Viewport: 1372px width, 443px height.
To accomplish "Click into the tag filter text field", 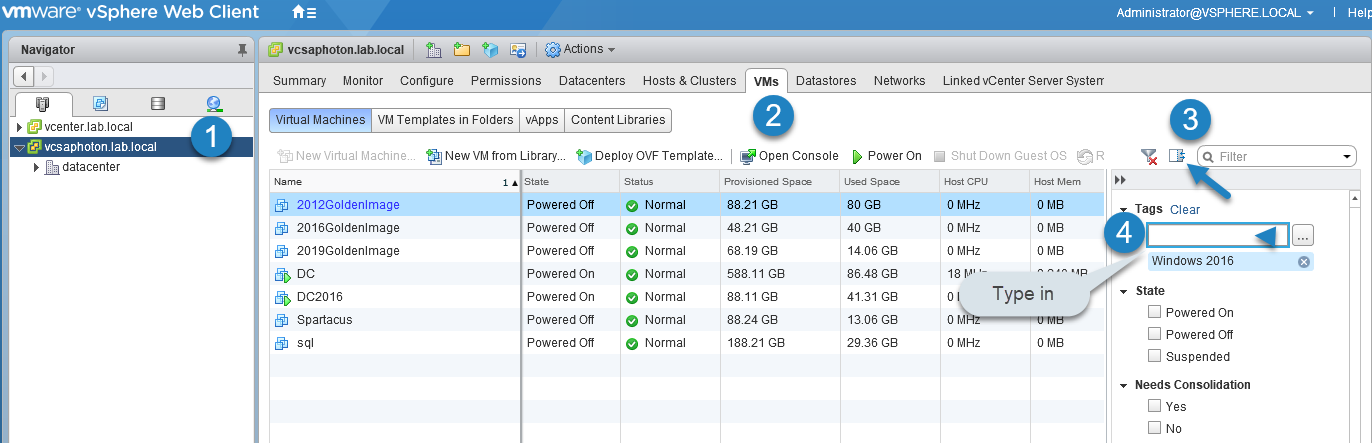I will (x=1218, y=236).
